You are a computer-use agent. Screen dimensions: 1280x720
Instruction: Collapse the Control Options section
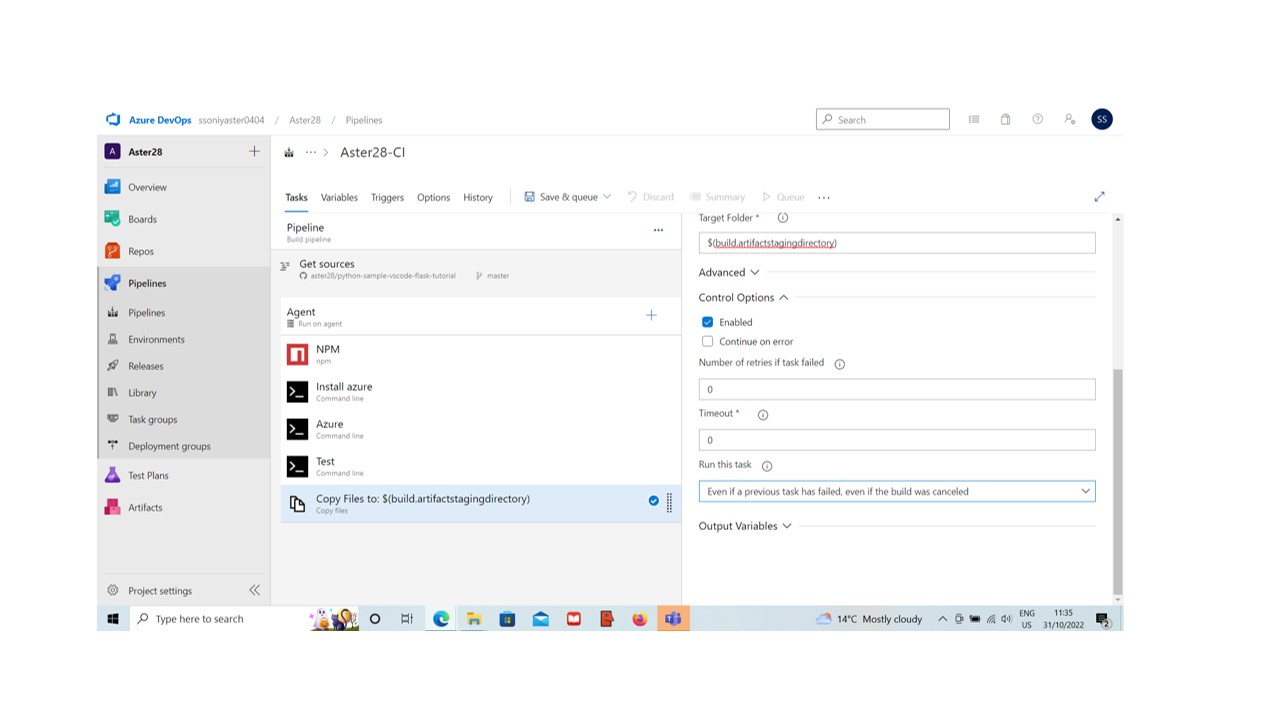[x=744, y=297]
